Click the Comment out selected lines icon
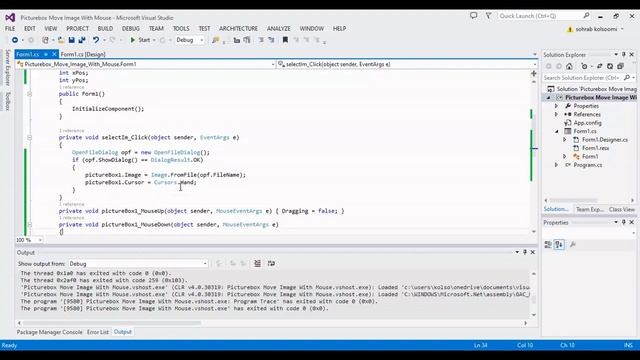The image size is (640, 360). 261,40
